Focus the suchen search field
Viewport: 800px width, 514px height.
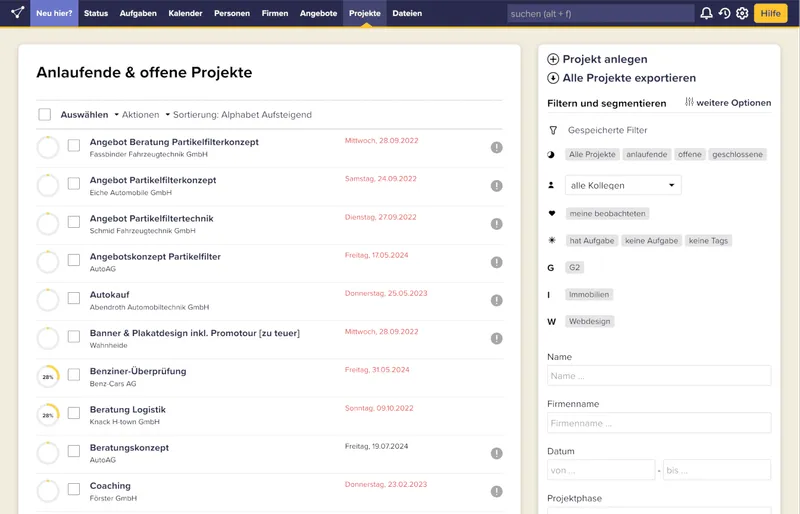coord(601,14)
